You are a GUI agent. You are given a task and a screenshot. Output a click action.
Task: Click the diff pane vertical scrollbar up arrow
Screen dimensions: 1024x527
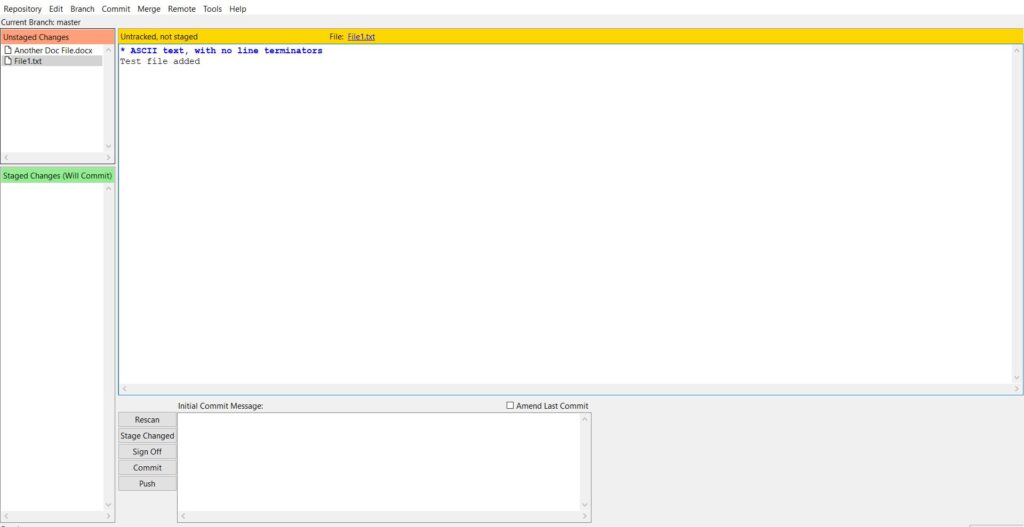pyautogui.click(x=1017, y=51)
